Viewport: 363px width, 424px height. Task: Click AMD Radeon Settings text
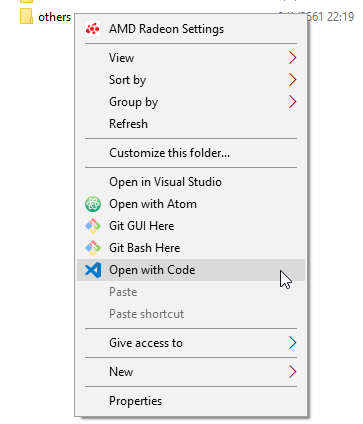[x=166, y=29]
